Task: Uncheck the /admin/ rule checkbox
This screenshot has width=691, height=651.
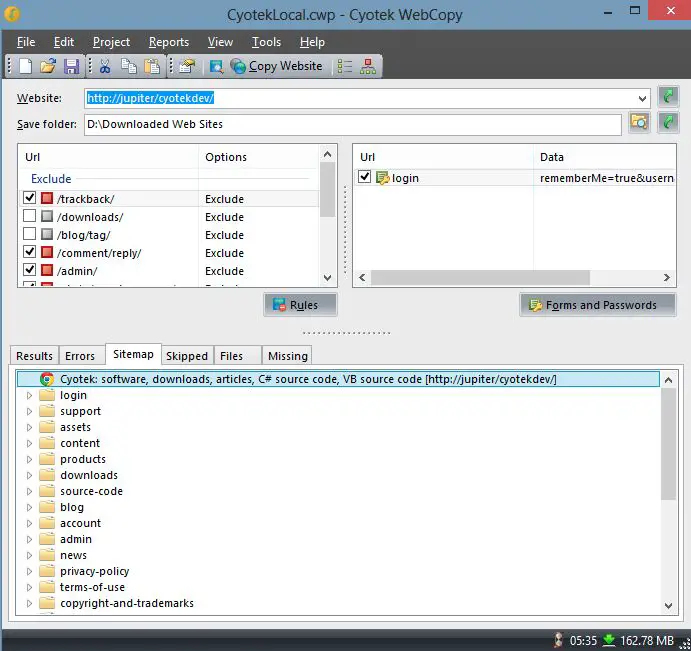Action: tap(30, 269)
